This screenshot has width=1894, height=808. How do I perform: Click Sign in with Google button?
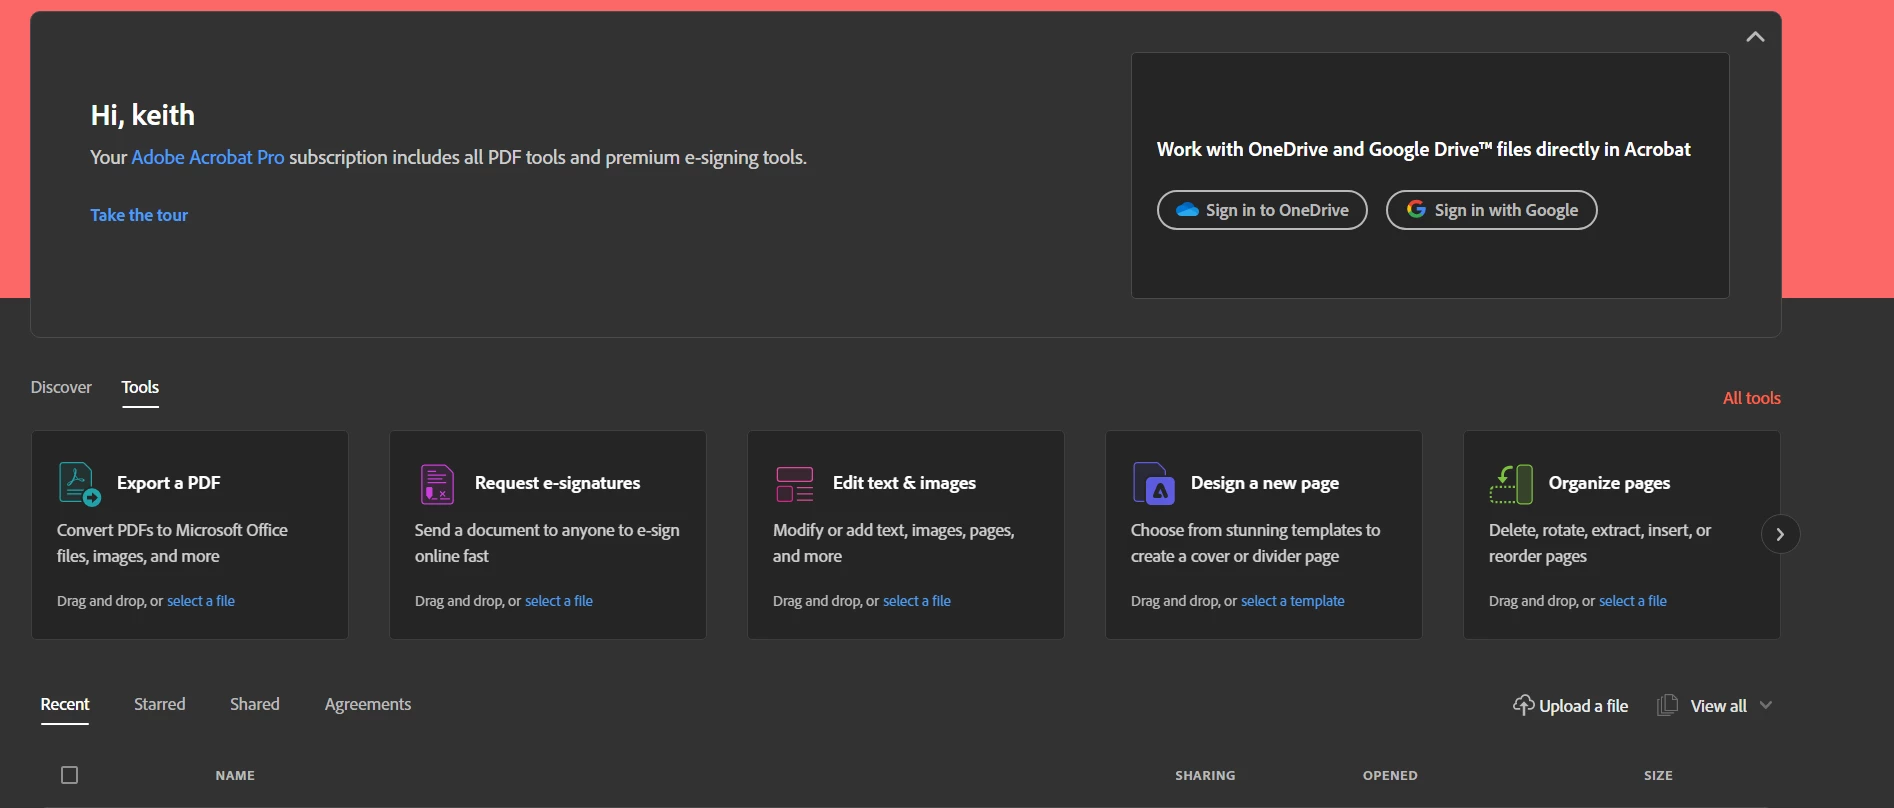1491,210
